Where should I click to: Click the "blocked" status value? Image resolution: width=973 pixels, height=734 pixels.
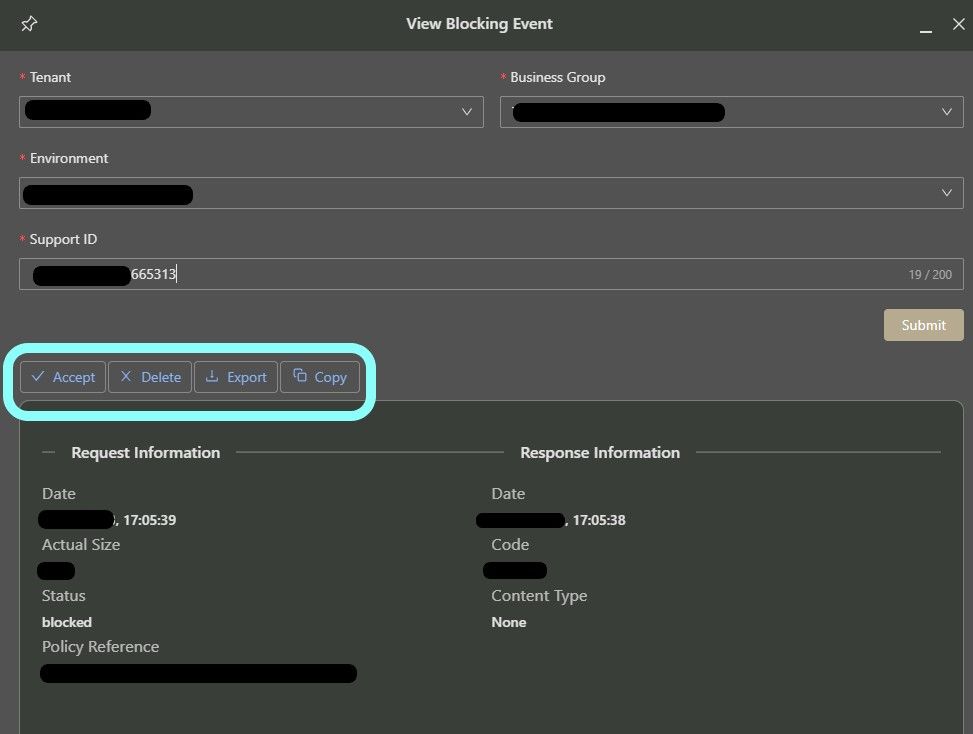click(x=67, y=622)
